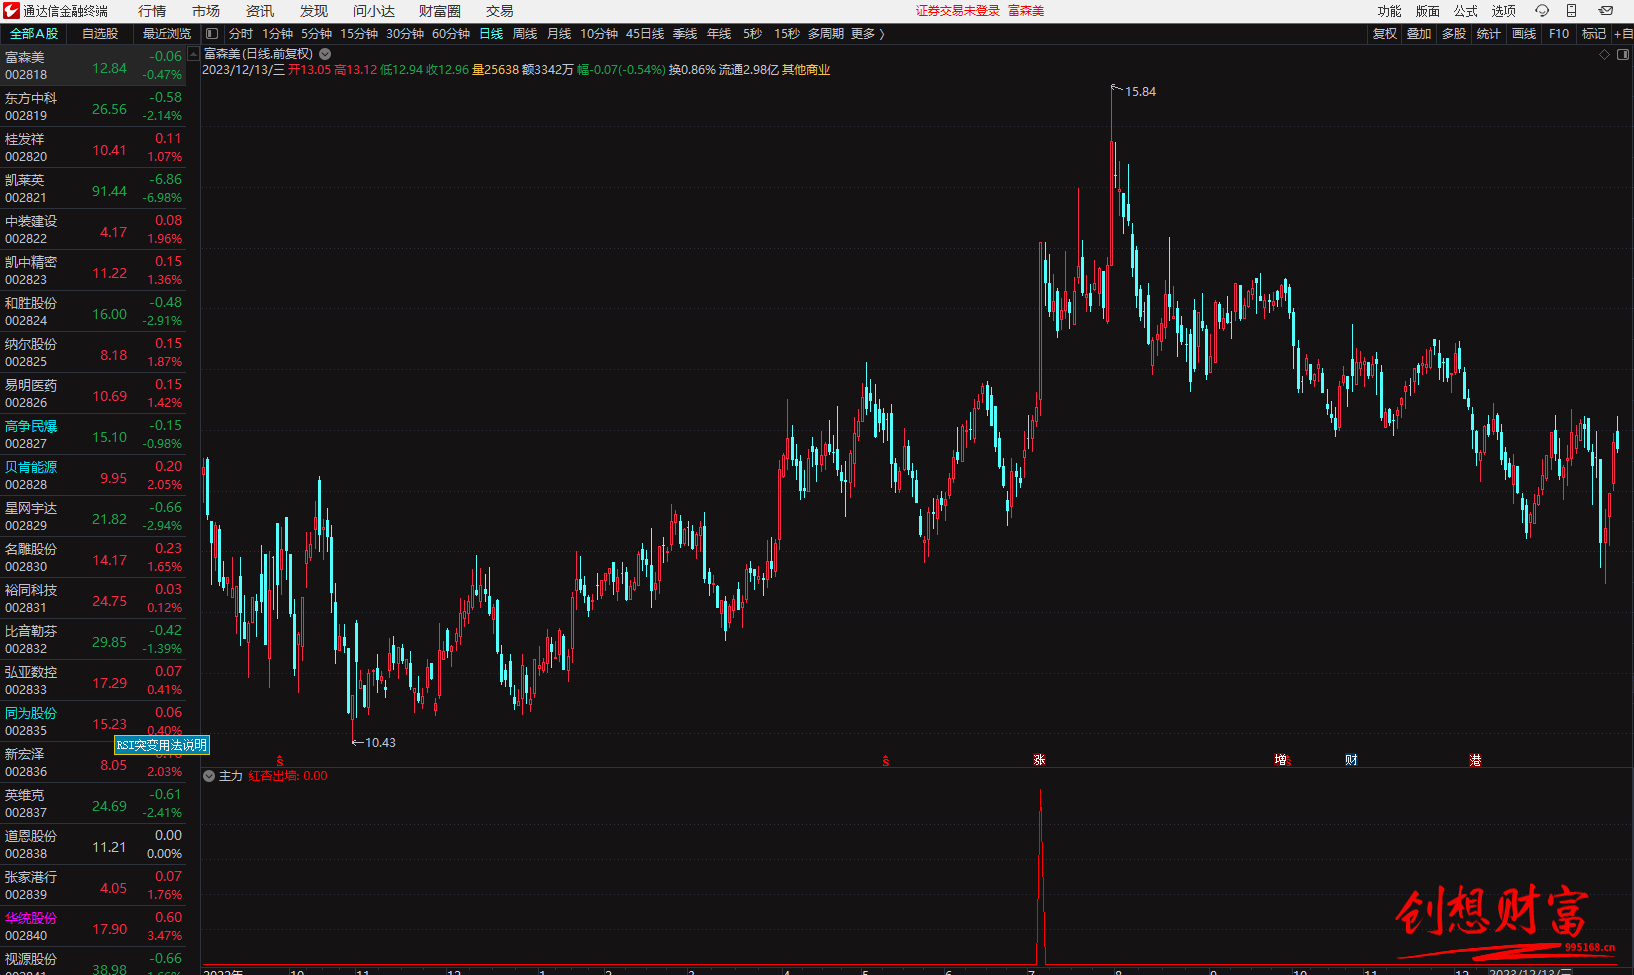1634x975 pixels.
Task: Open the 资讯 menu
Action: [260, 11]
